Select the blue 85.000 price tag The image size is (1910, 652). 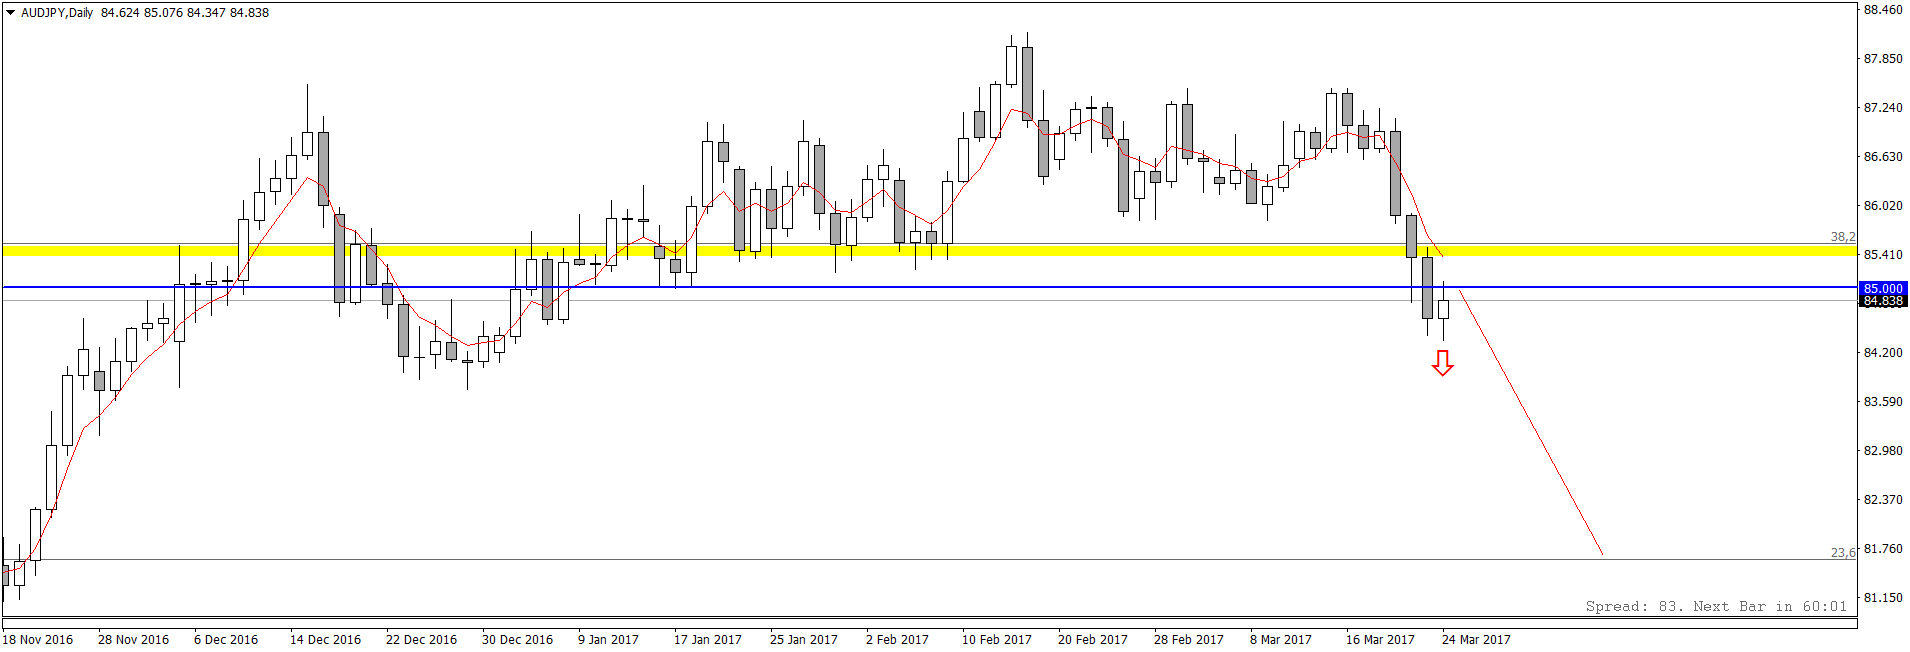pos(1882,289)
